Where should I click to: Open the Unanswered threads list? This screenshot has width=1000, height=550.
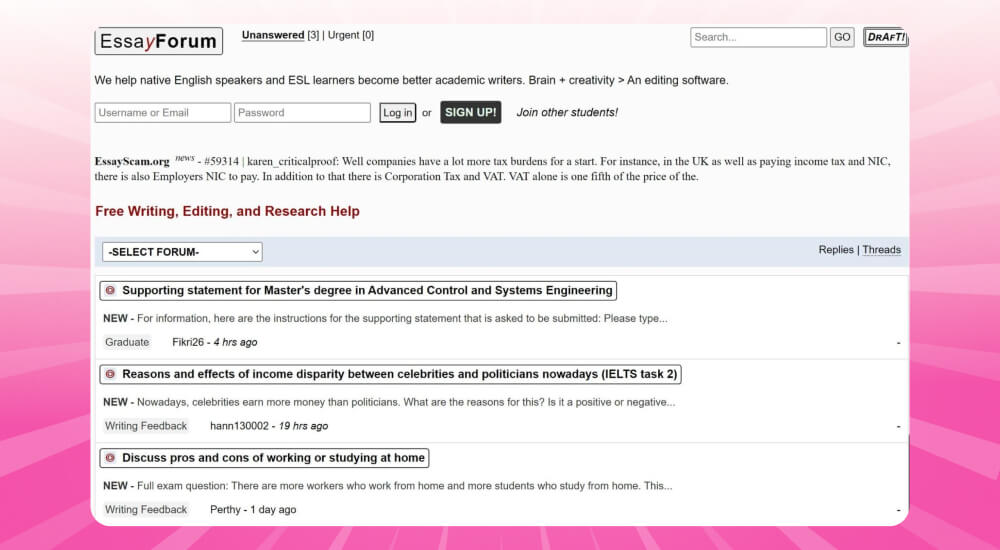pyautogui.click(x=272, y=35)
